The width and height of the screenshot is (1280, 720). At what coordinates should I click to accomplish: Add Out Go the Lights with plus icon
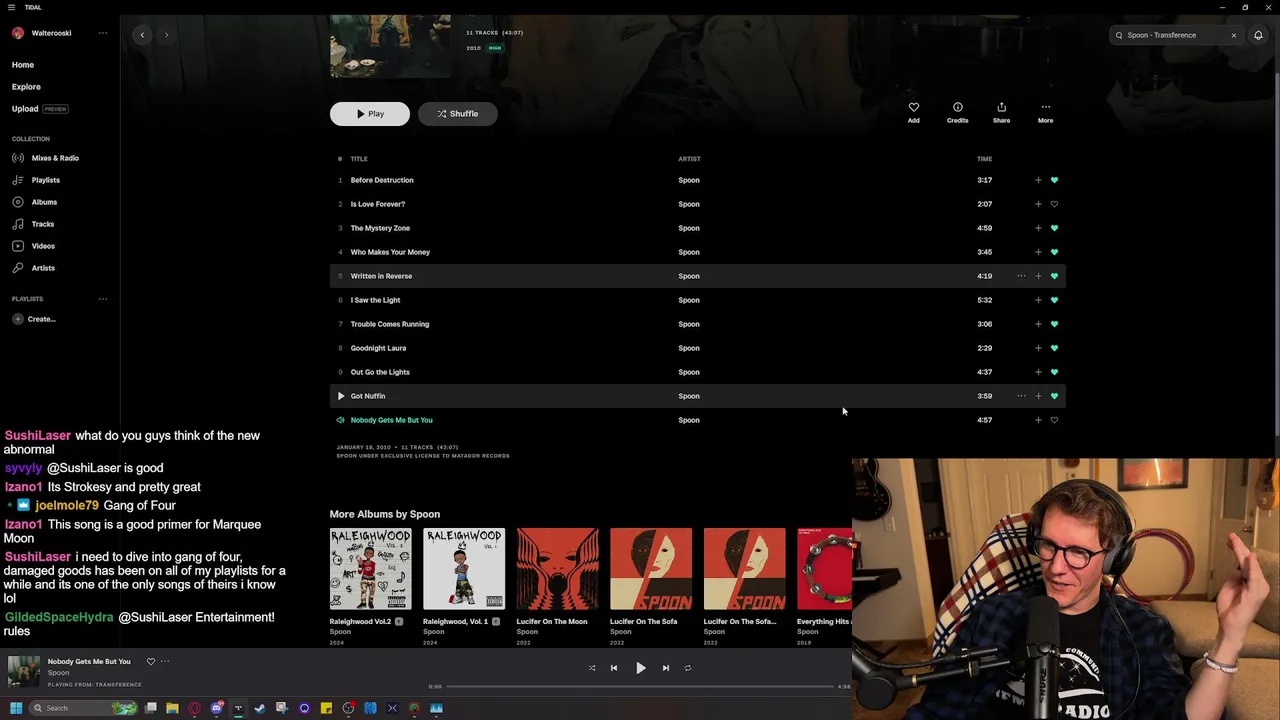(1038, 372)
